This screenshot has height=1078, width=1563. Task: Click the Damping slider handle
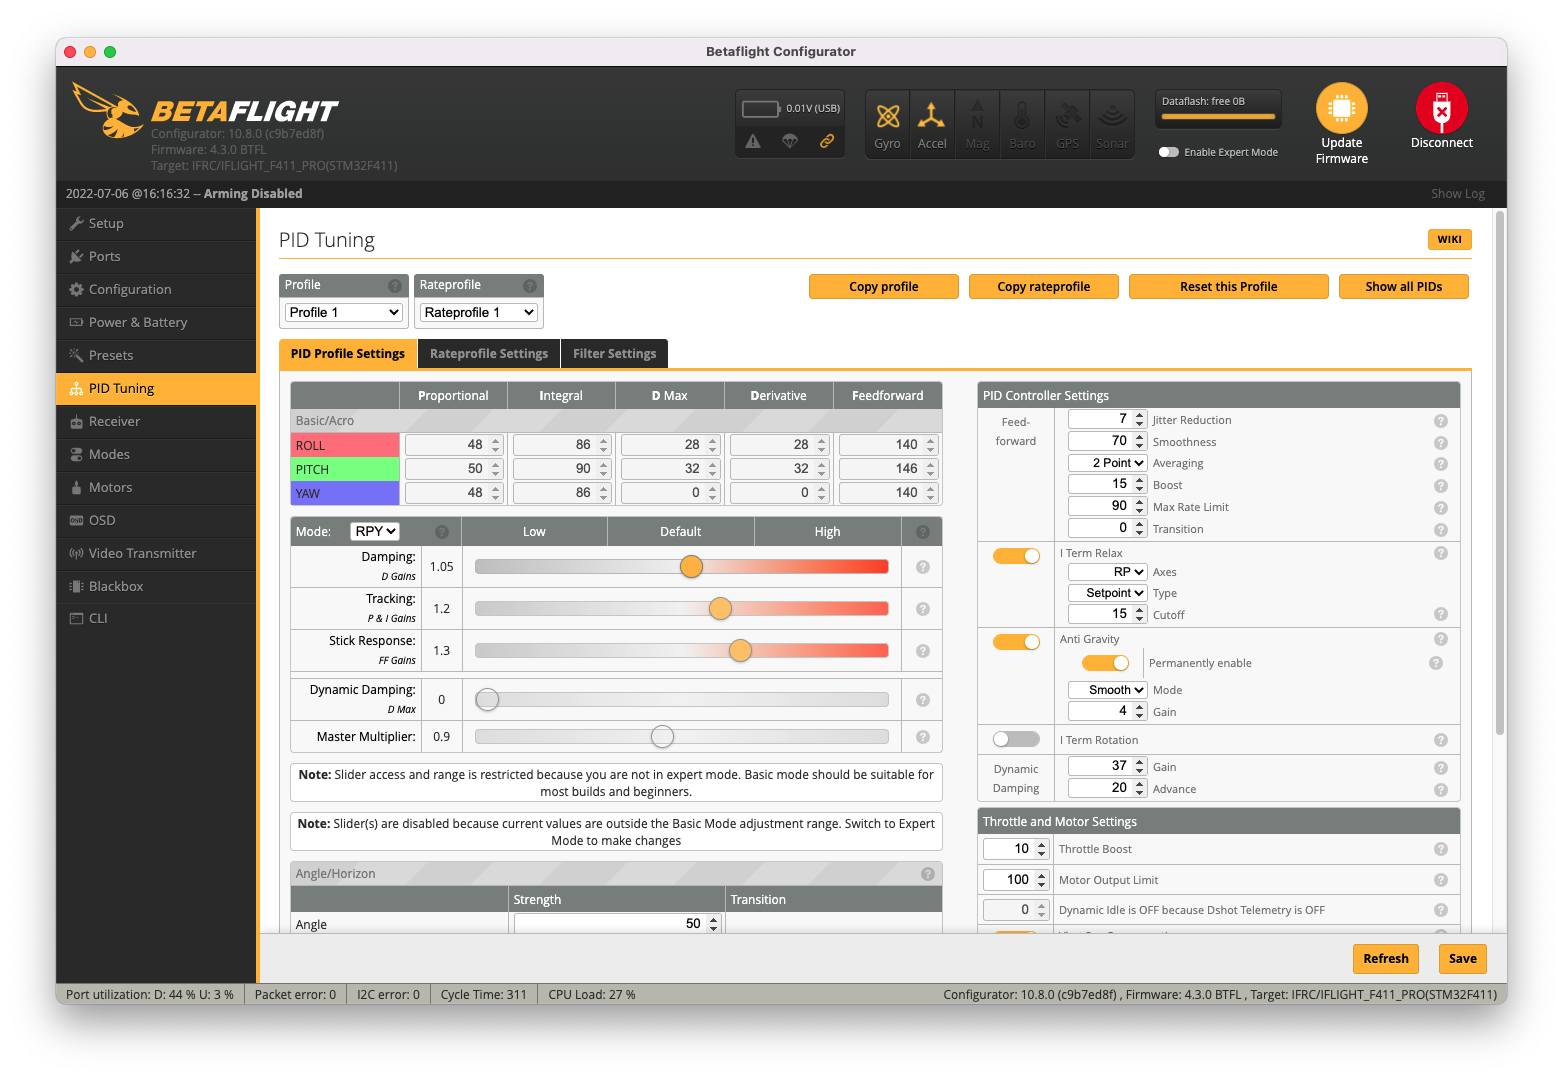click(x=691, y=567)
